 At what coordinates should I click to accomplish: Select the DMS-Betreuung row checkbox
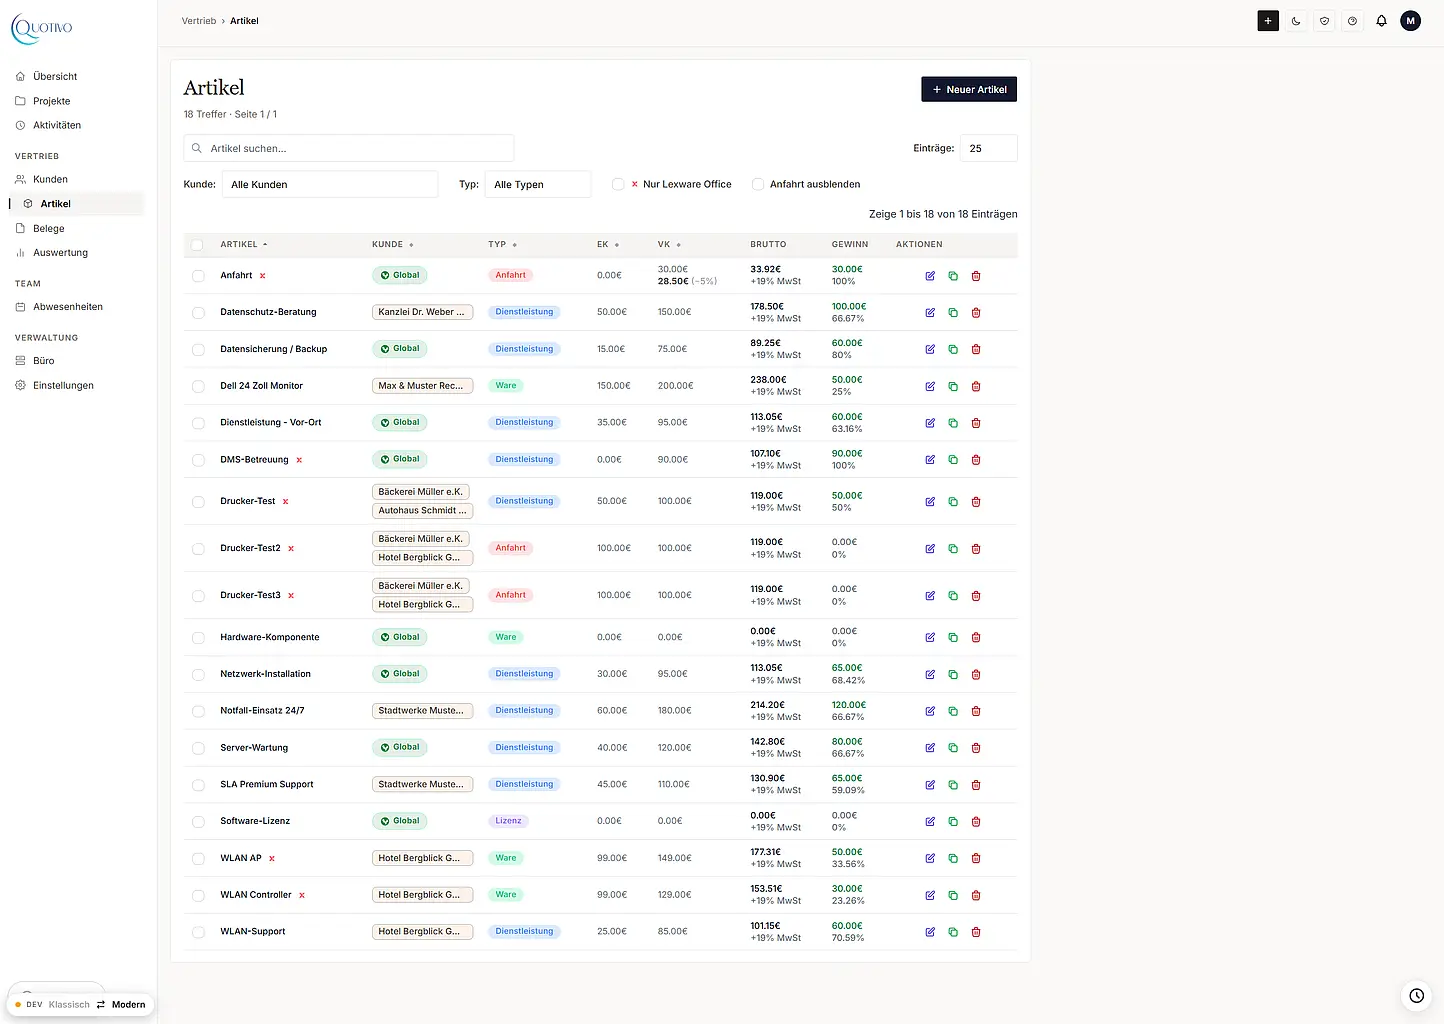point(198,460)
